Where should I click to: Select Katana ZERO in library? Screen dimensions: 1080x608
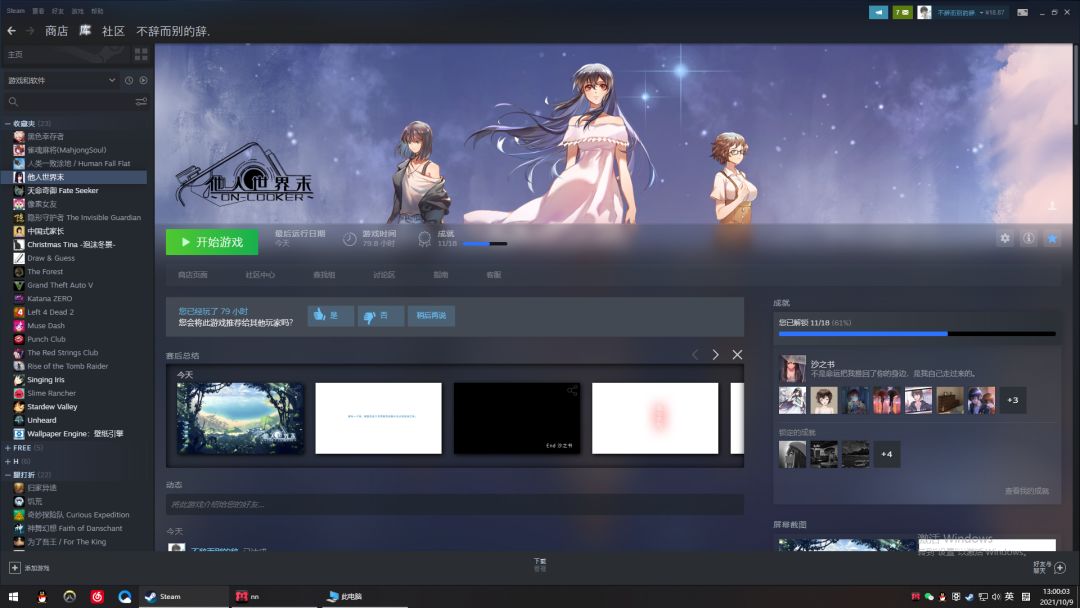click(x=50, y=299)
